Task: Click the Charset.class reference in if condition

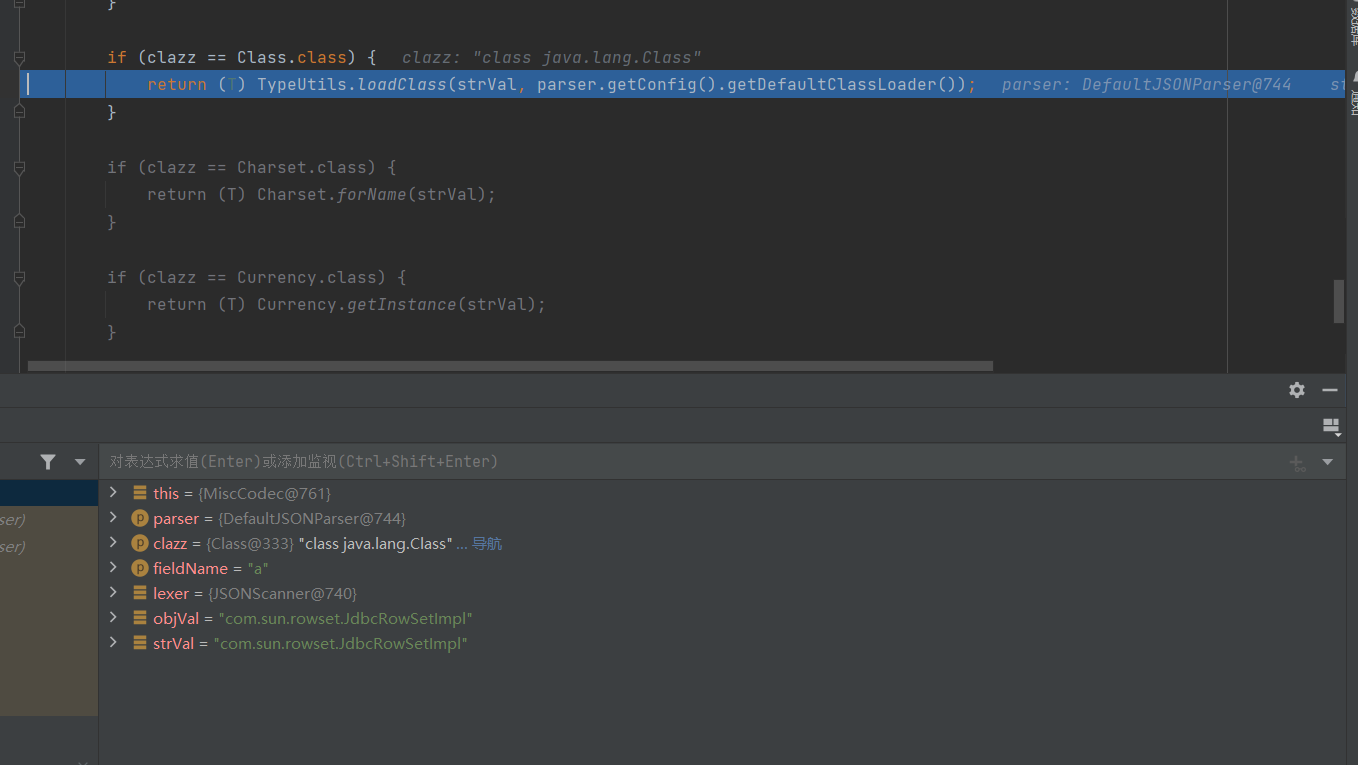Action: (306, 167)
